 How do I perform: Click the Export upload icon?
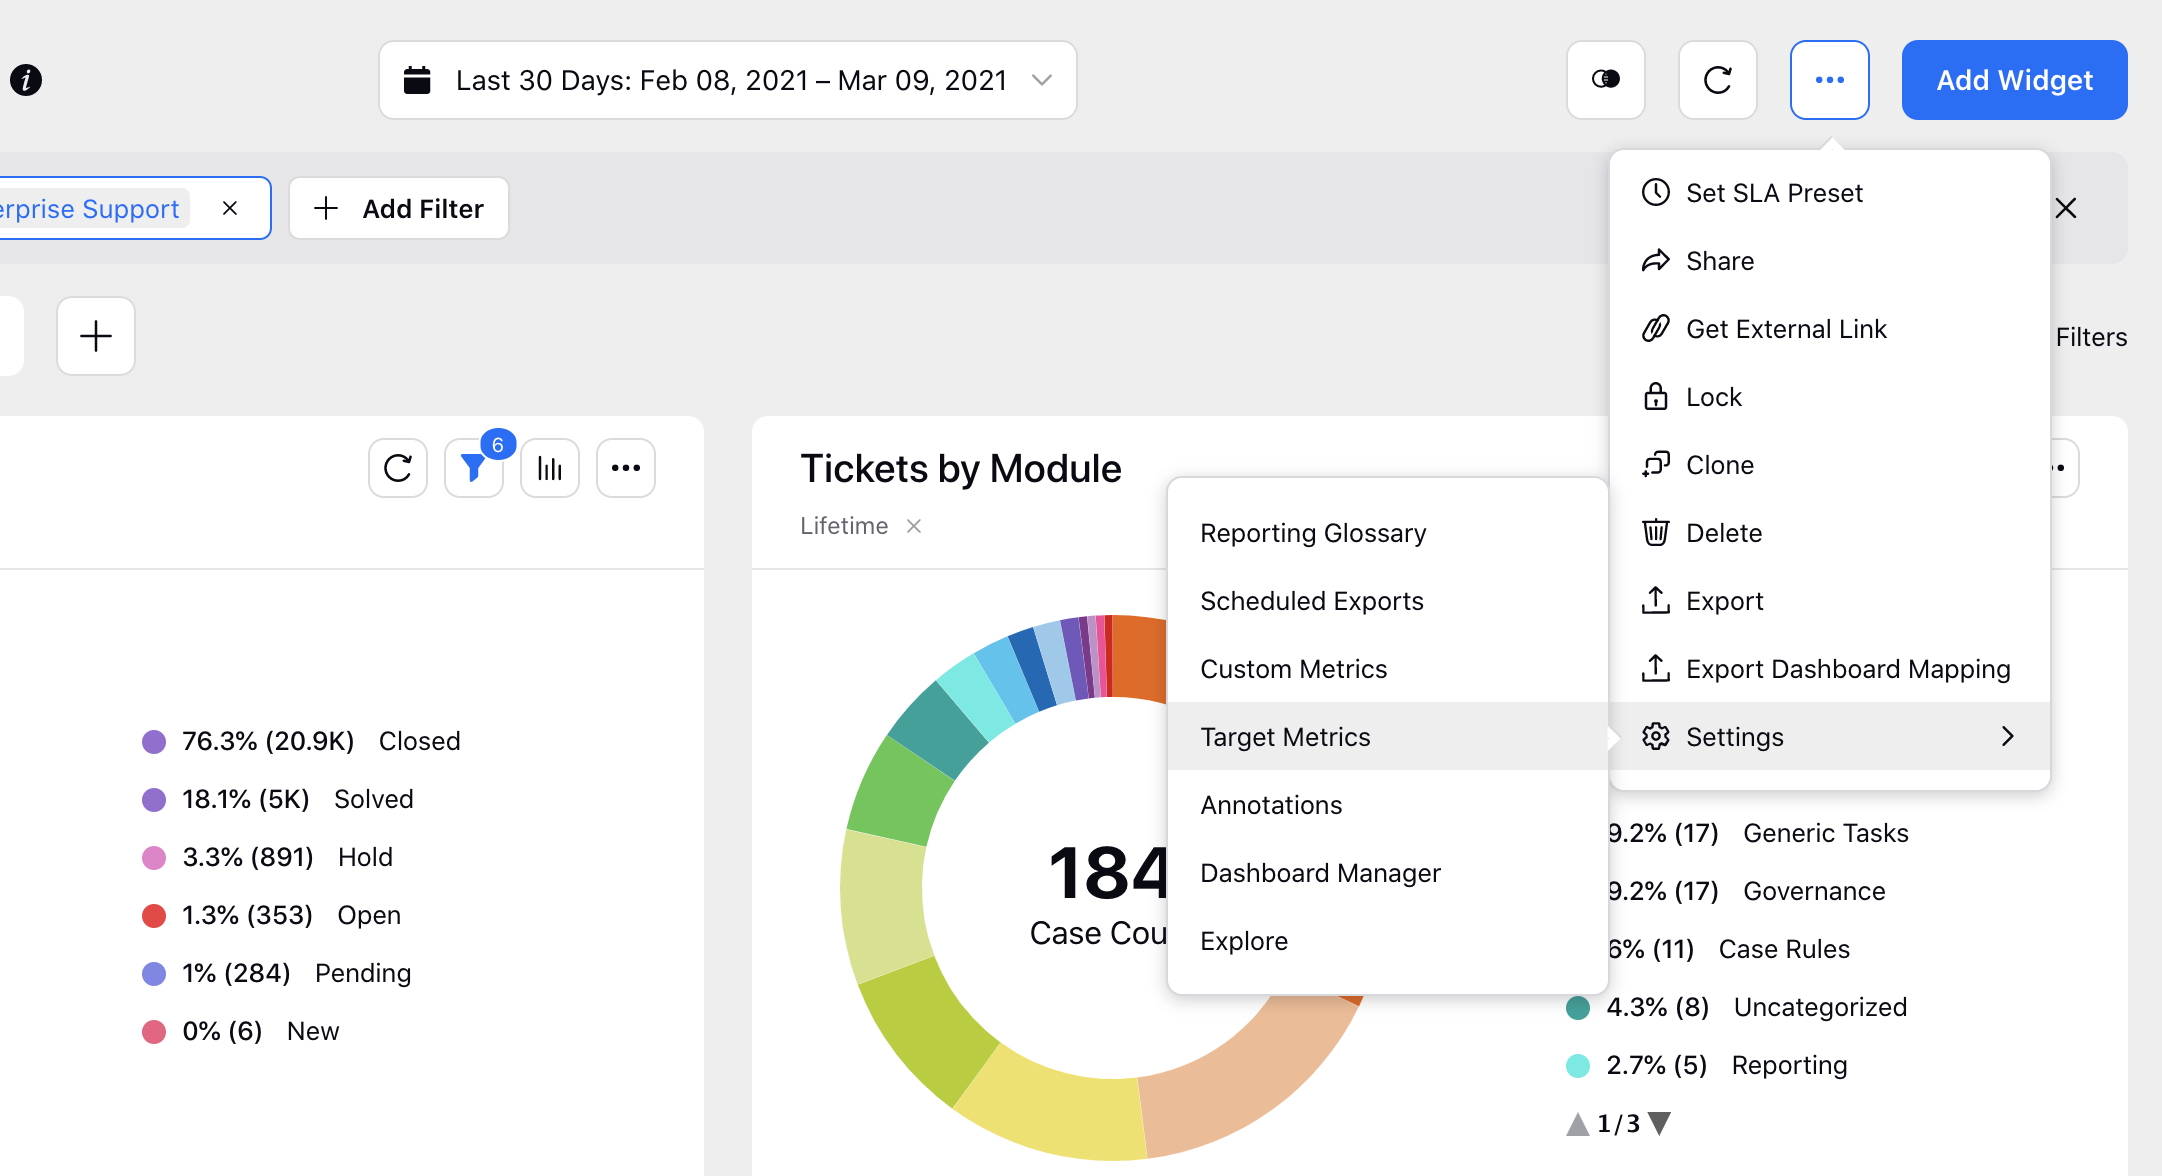[x=1655, y=601]
